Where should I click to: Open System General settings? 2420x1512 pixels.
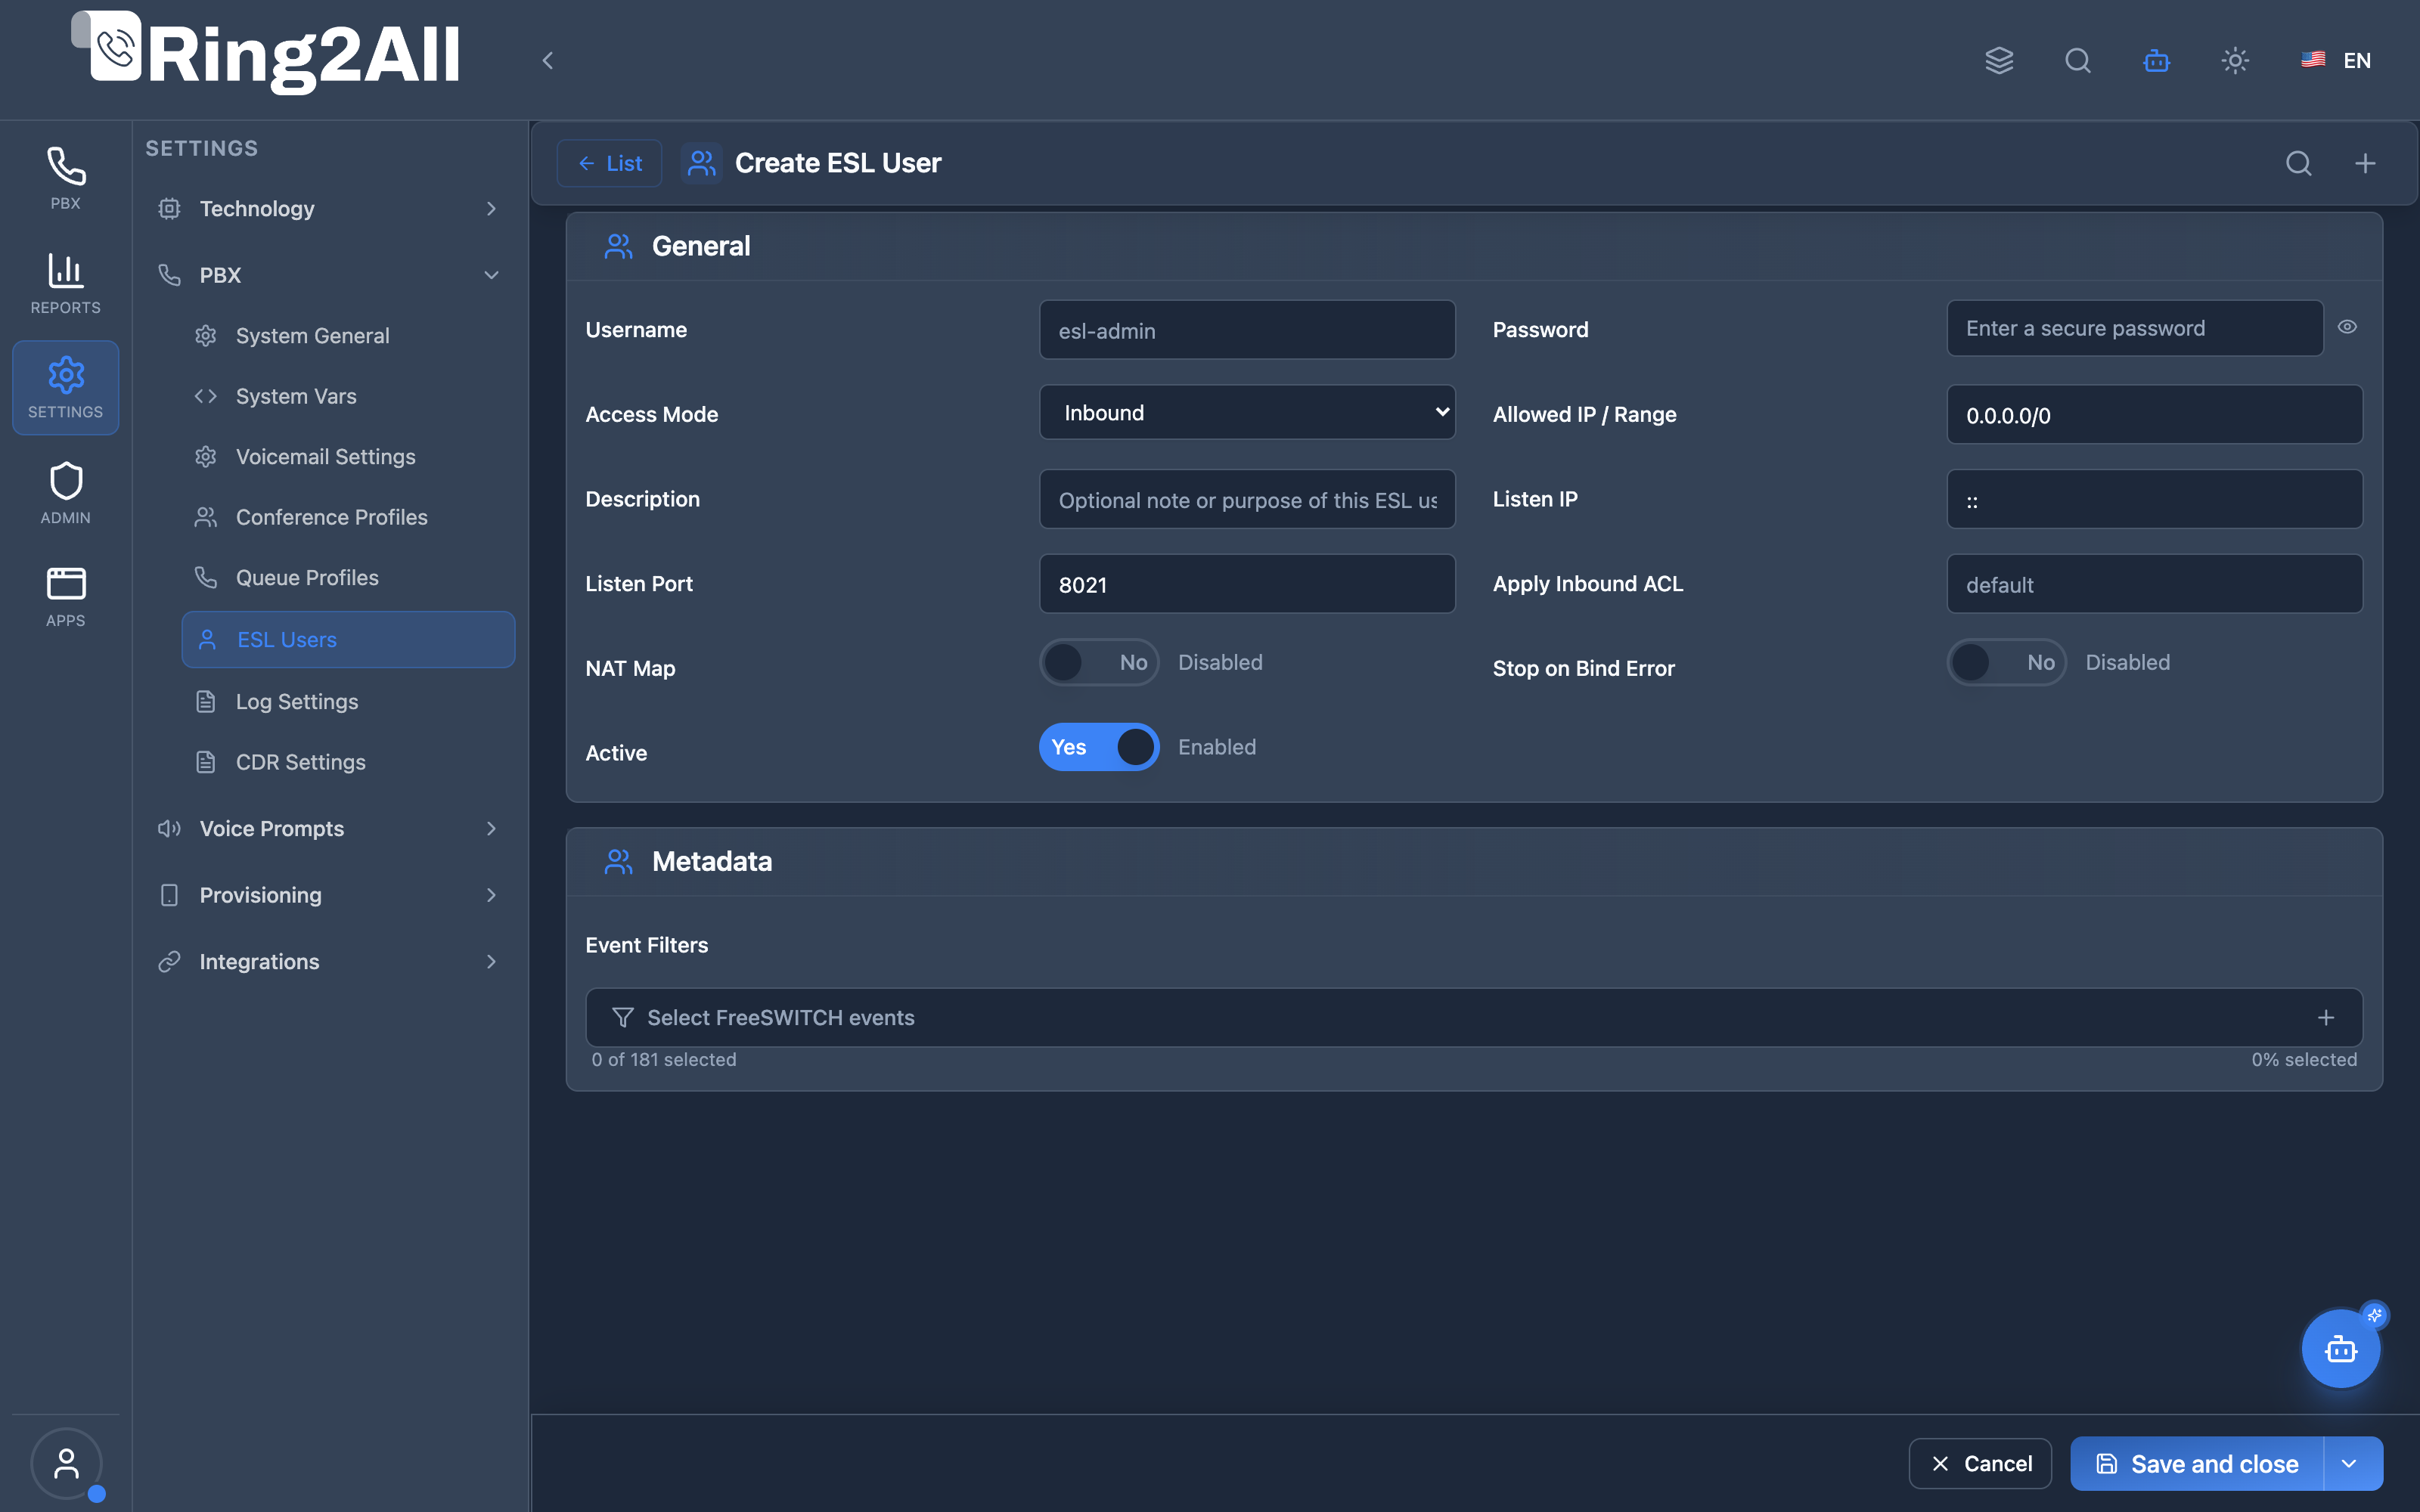[348, 335]
